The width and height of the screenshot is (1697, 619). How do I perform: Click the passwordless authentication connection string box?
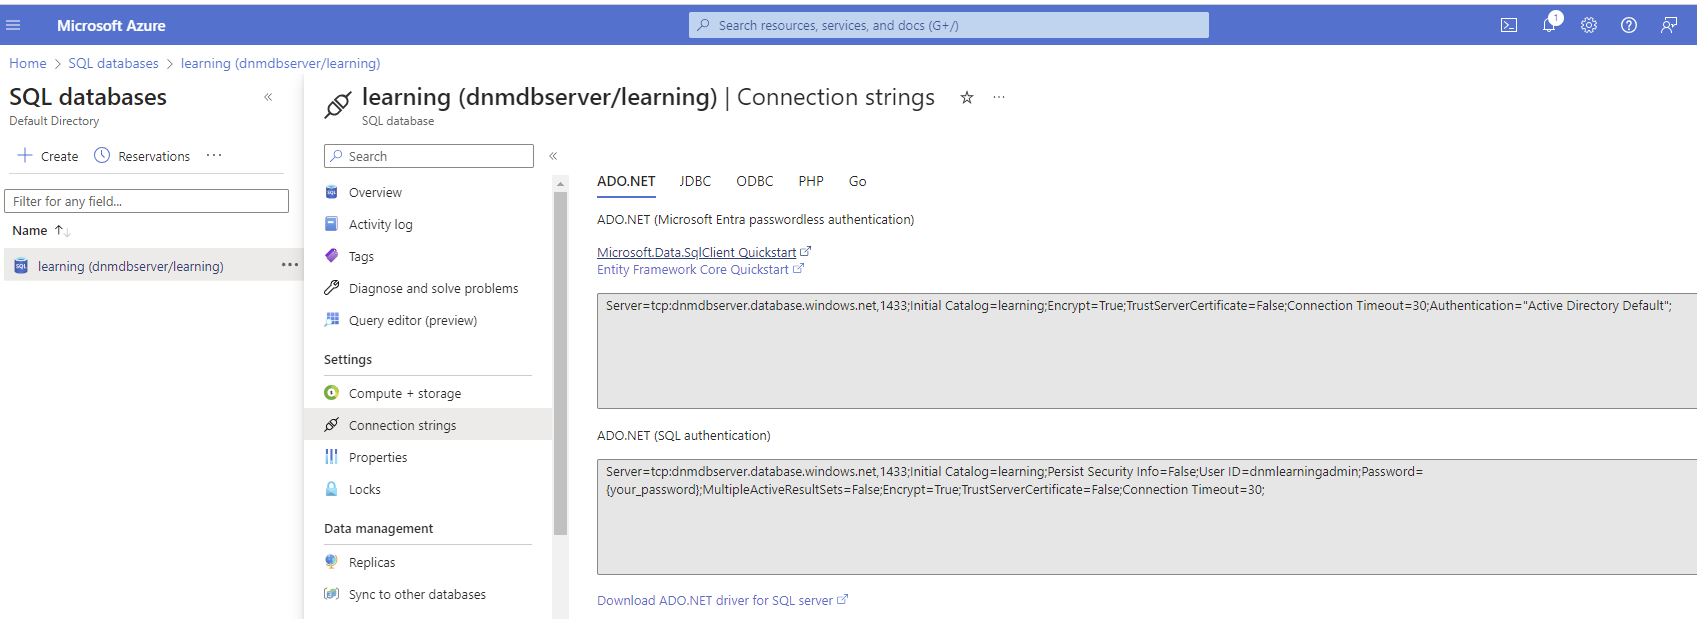click(1147, 351)
